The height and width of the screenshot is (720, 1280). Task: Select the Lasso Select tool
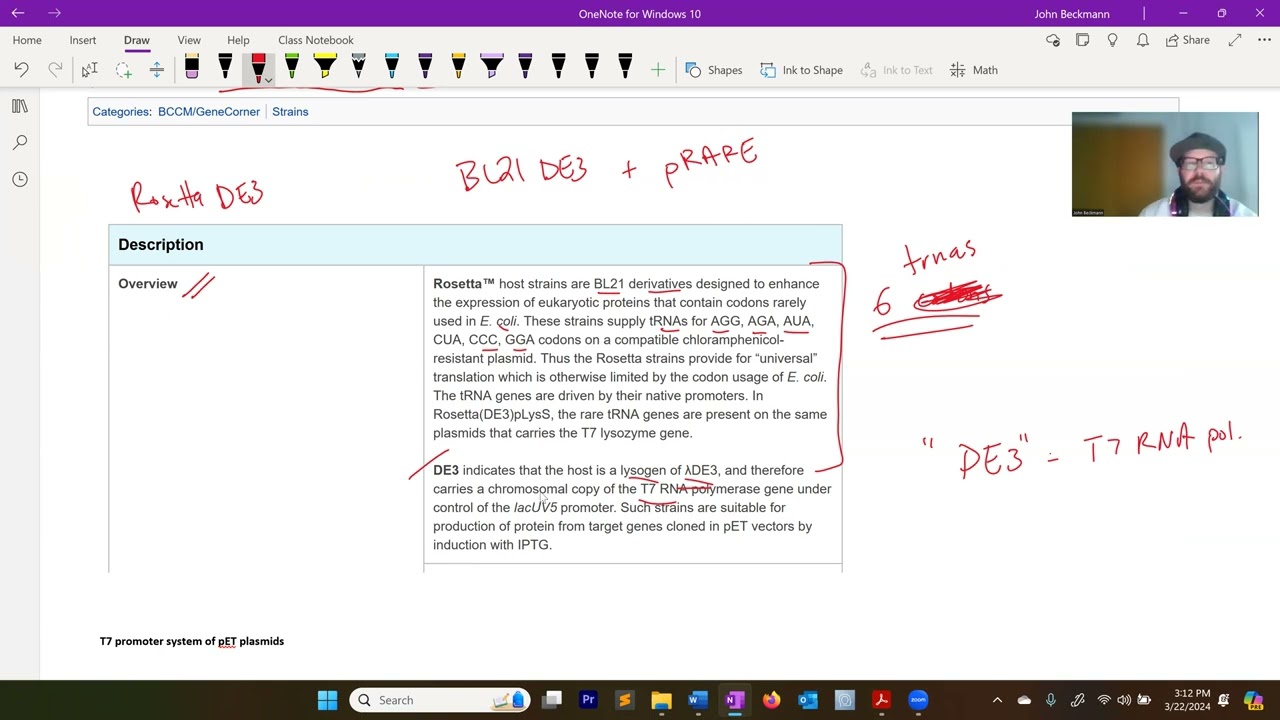click(123, 70)
